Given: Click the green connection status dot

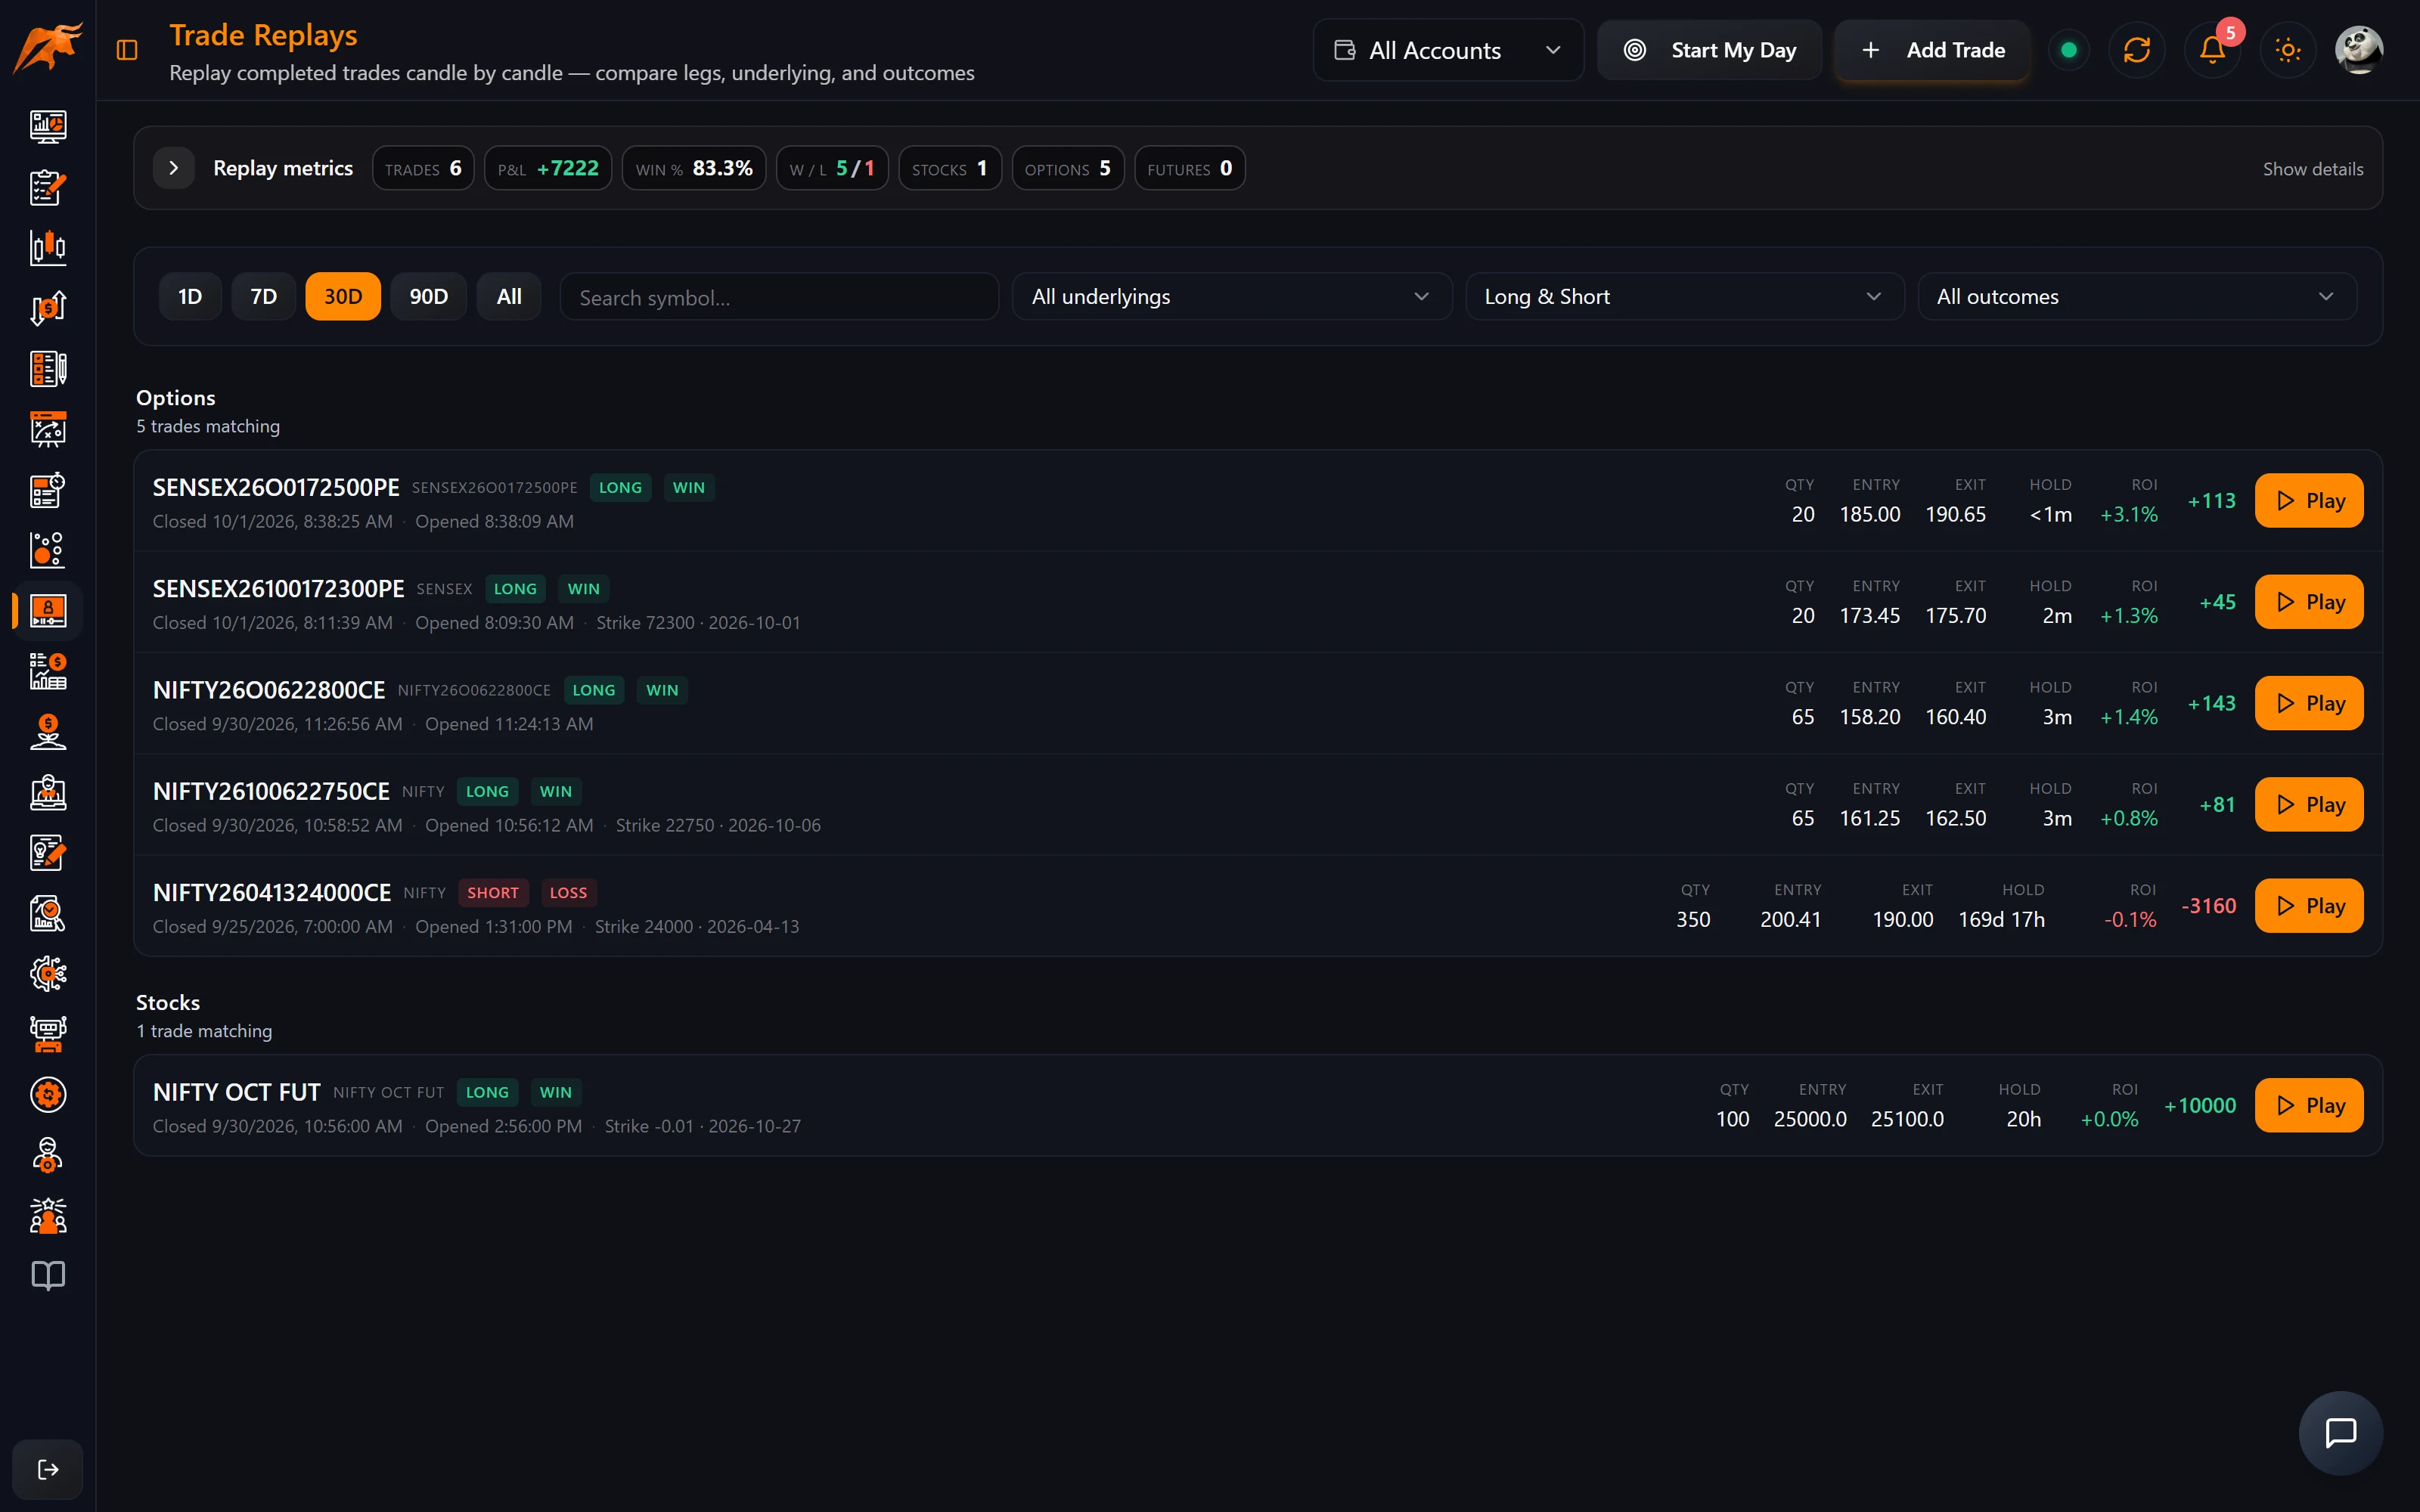Looking at the screenshot, I should pos(2069,50).
